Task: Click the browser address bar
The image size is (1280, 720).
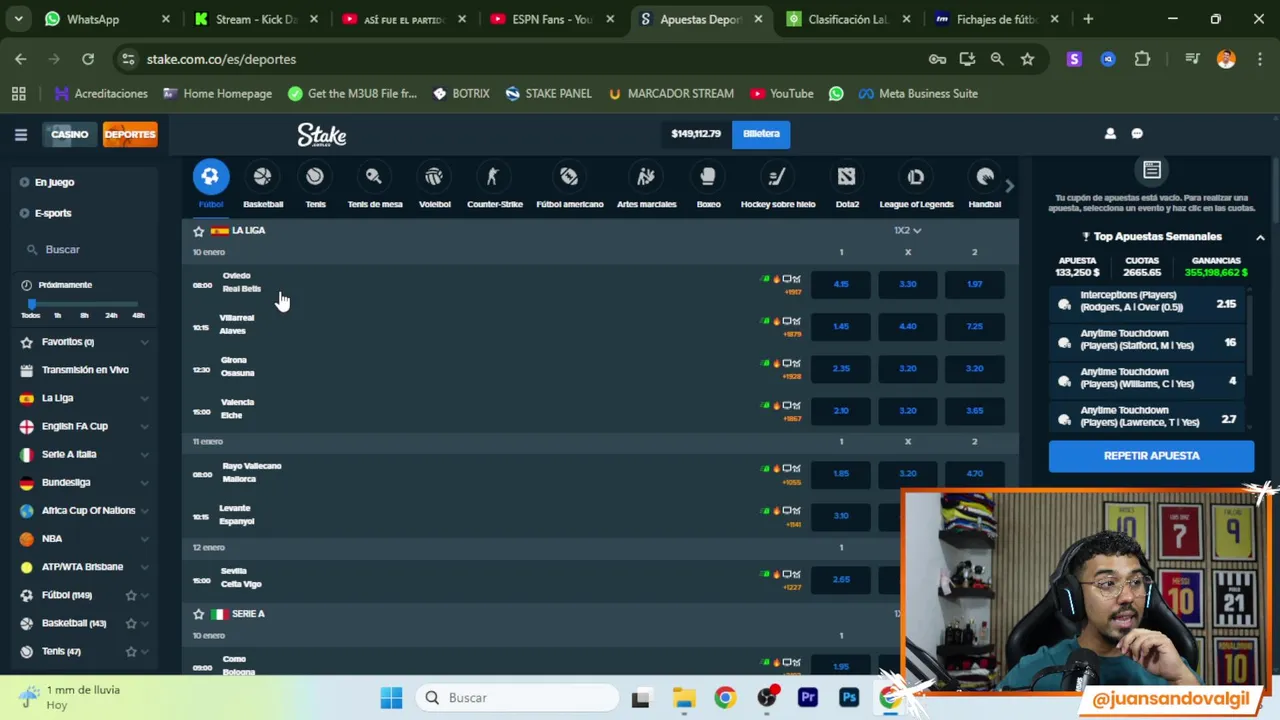Action: coord(520,59)
